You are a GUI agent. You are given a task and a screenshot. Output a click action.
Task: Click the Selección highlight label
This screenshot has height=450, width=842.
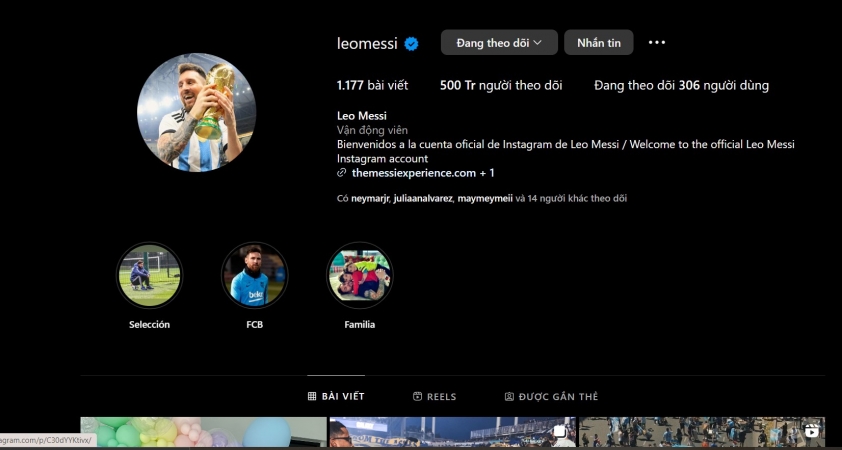149,324
